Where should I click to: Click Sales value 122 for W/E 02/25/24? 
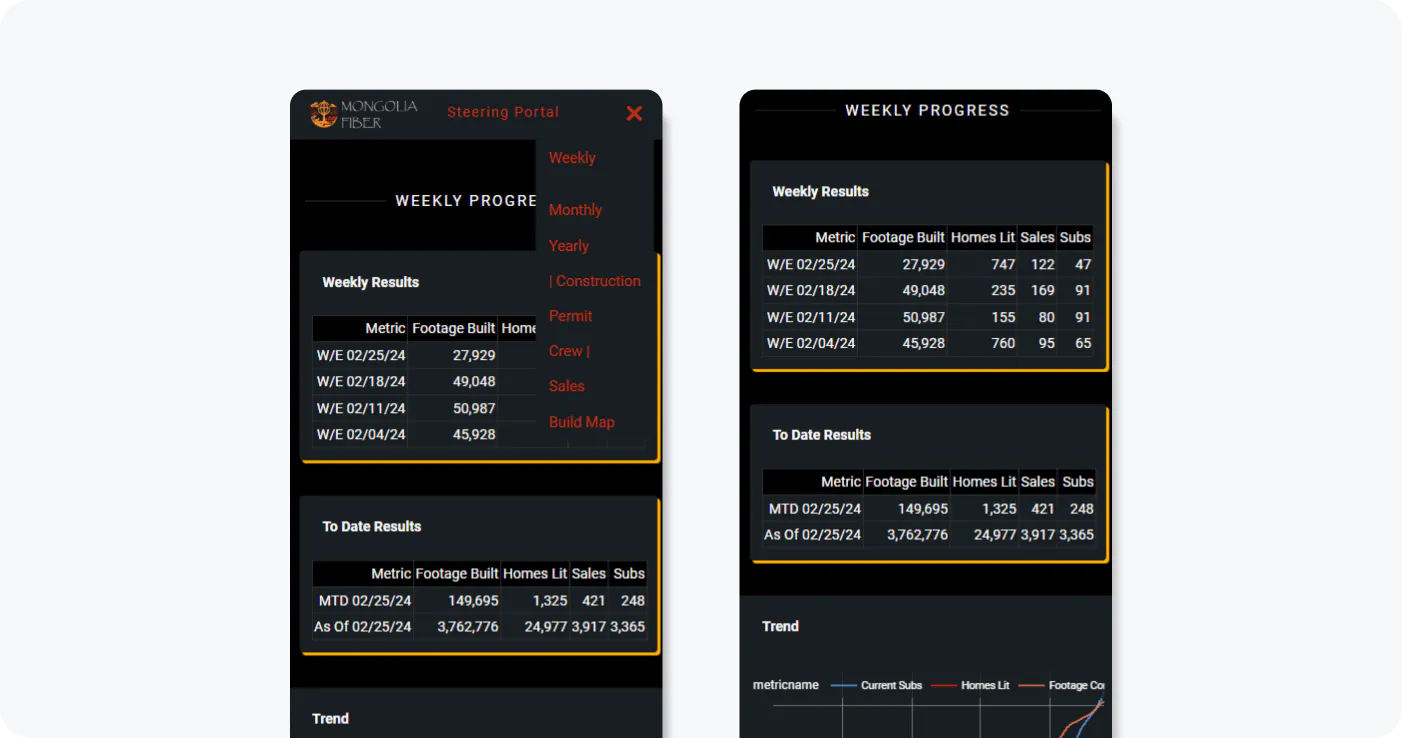click(1043, 265)
